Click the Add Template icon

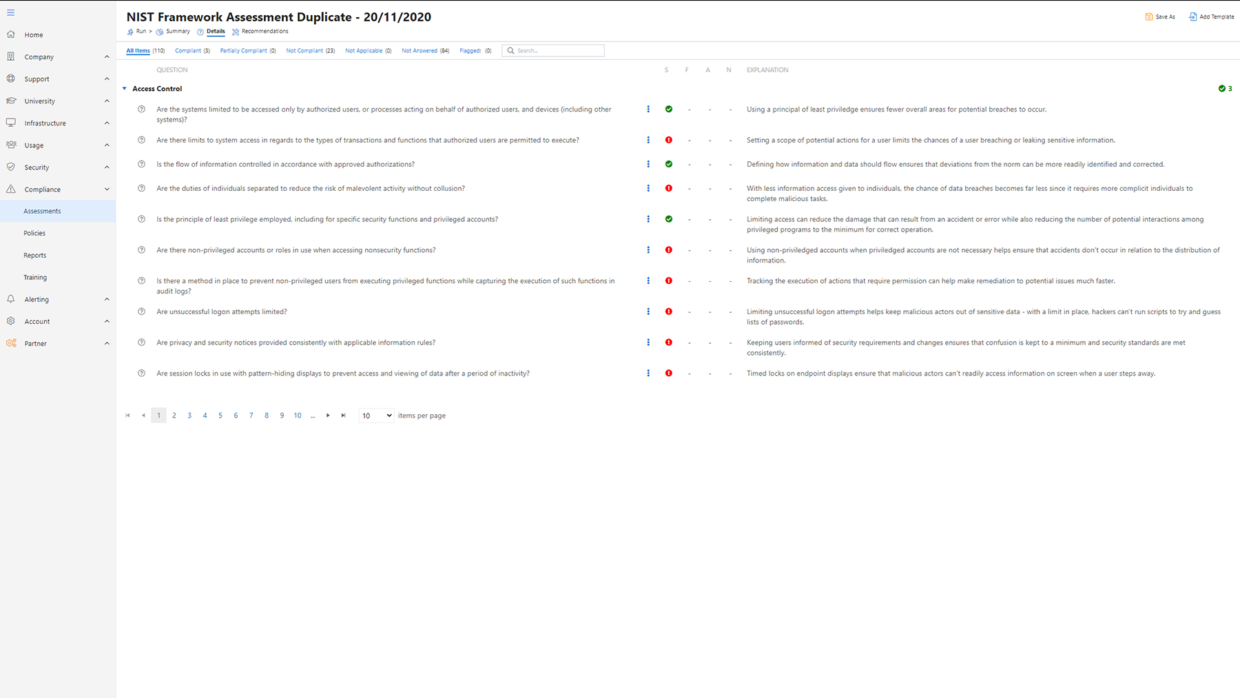[x=1193, y=17]
